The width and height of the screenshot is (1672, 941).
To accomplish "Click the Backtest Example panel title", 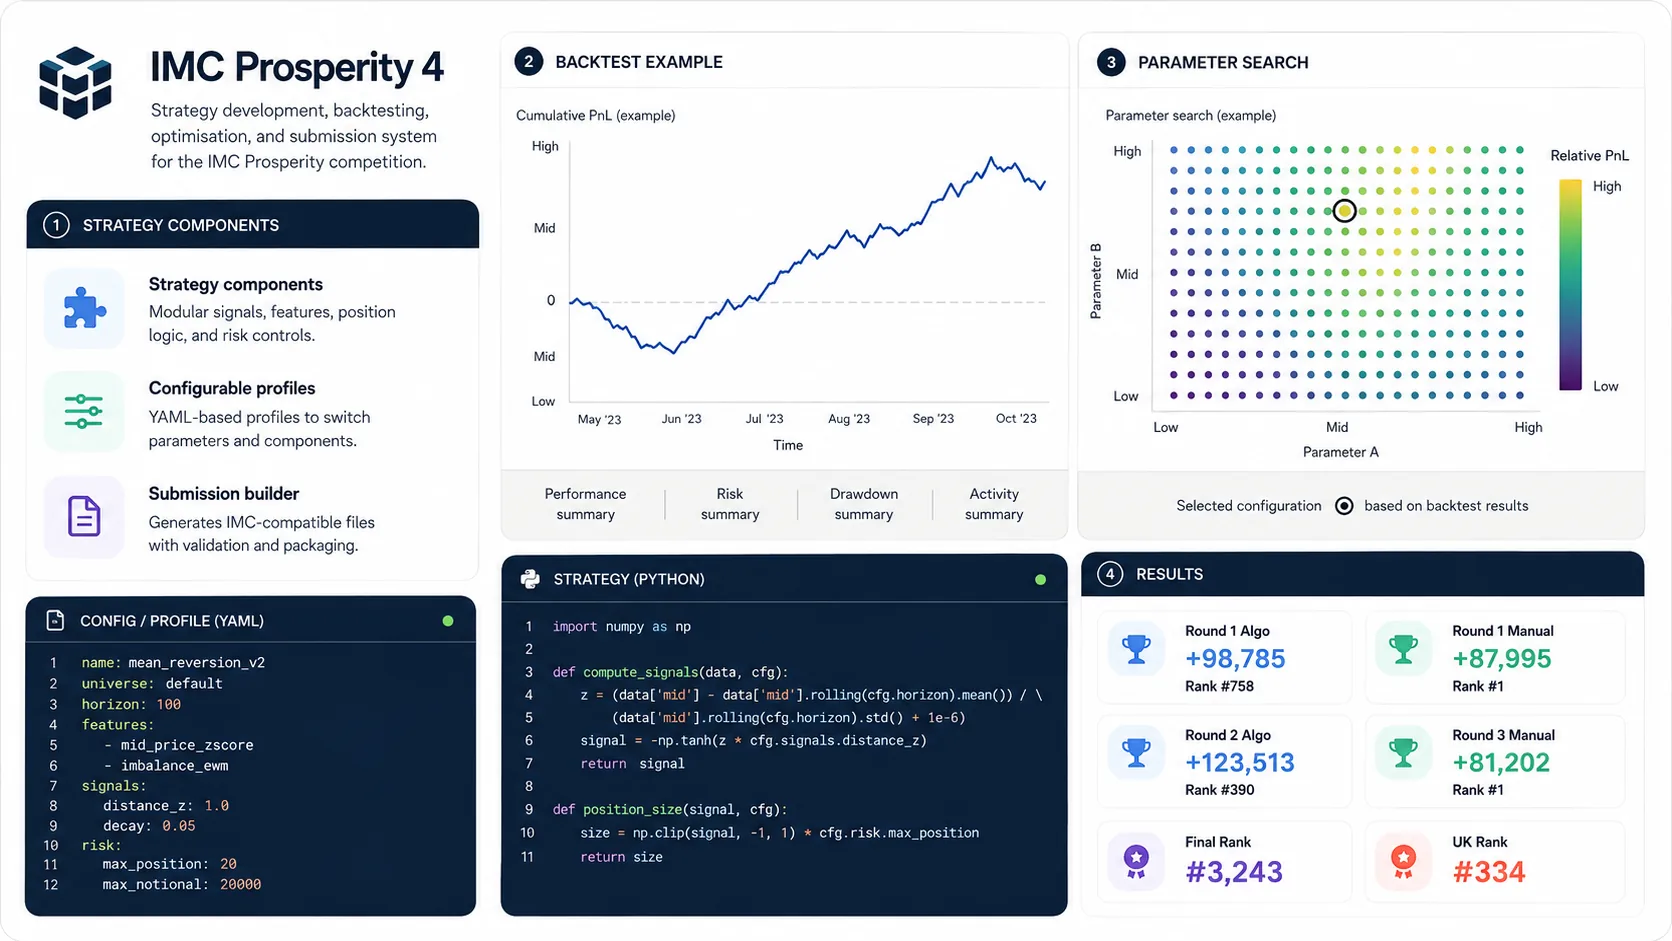I will 639,62.
